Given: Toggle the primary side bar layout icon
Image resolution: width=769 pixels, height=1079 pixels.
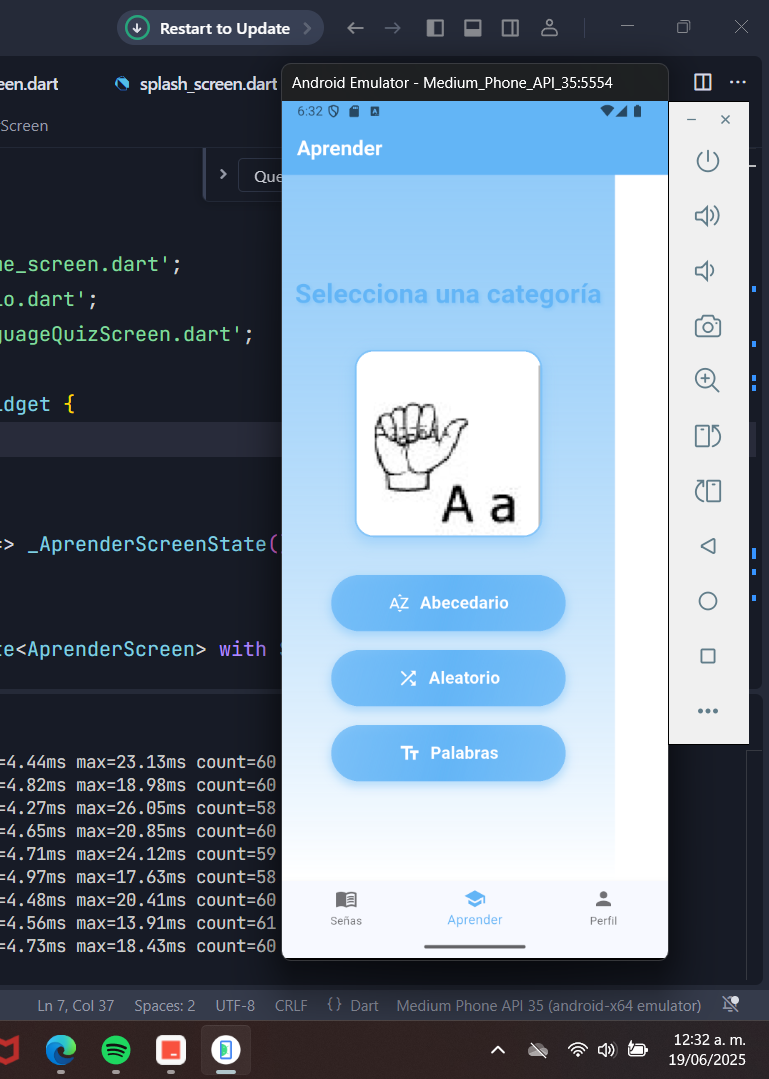Looking at the screenshot, I should point(435,28).
